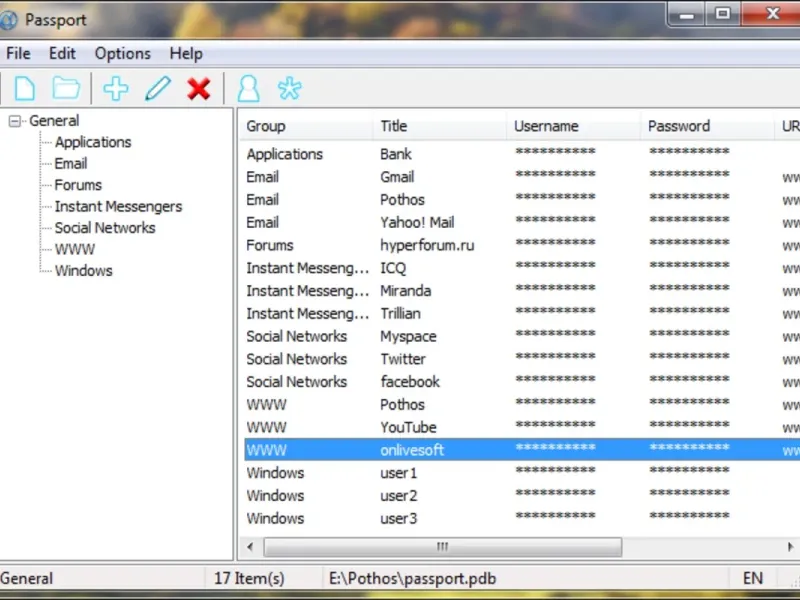Select Social Networks group in the tree

point(105,228)
